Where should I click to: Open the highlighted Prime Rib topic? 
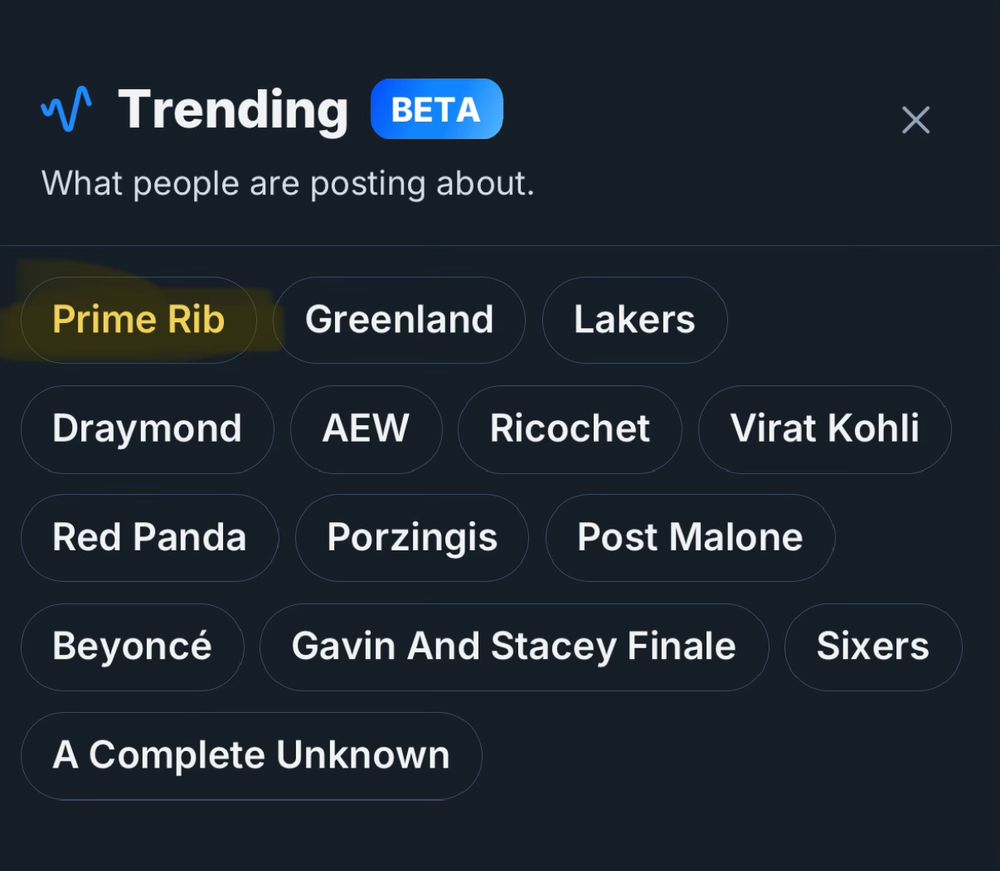(x=138, y=320)
